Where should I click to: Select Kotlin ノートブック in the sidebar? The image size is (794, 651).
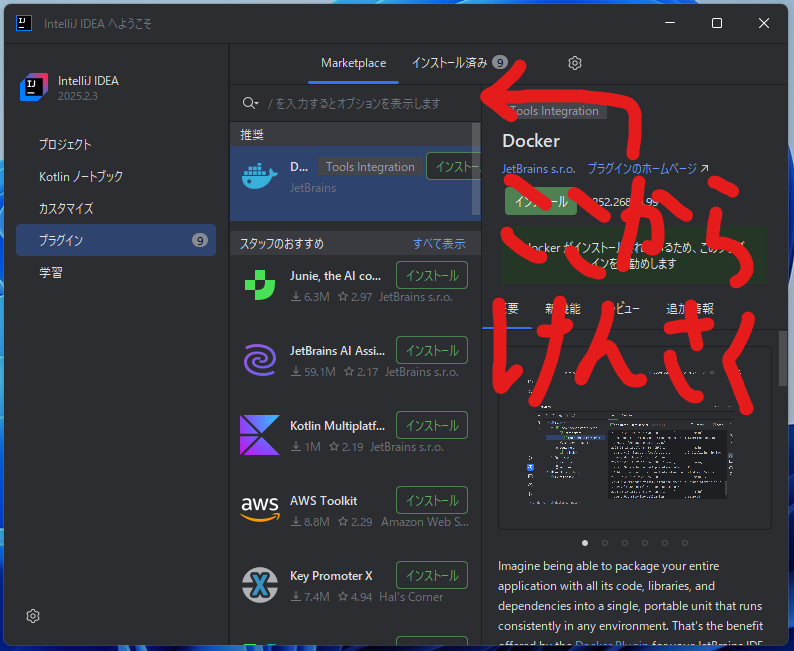pos(116,176)
